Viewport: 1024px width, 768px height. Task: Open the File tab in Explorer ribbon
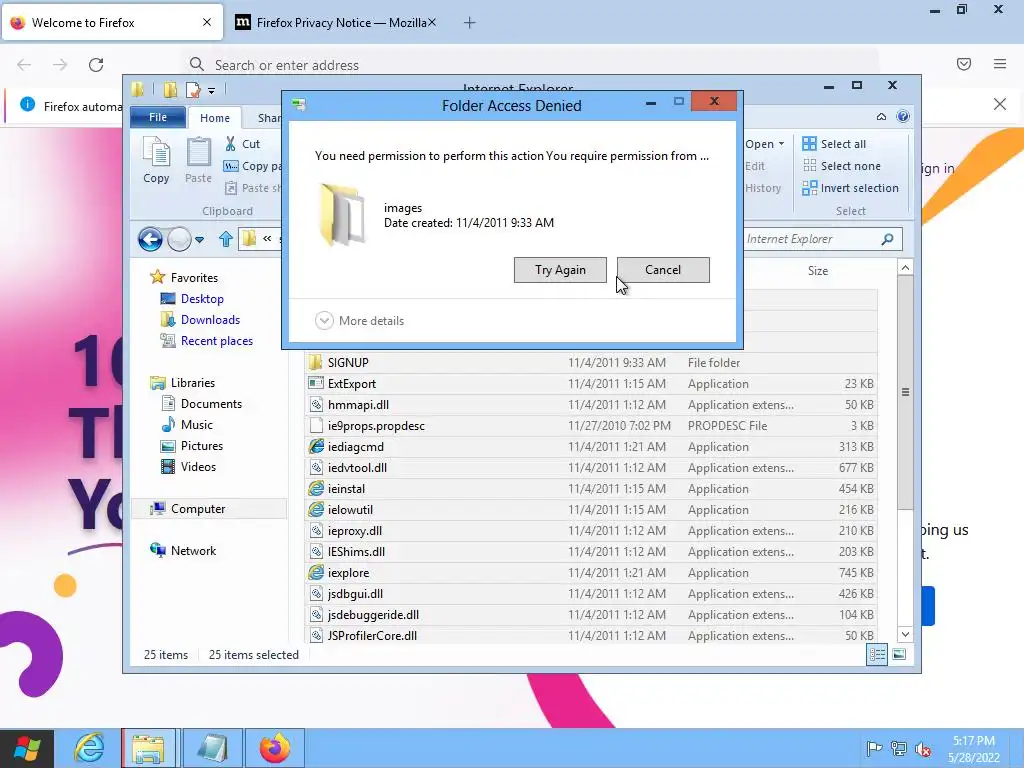click(158, 117)
